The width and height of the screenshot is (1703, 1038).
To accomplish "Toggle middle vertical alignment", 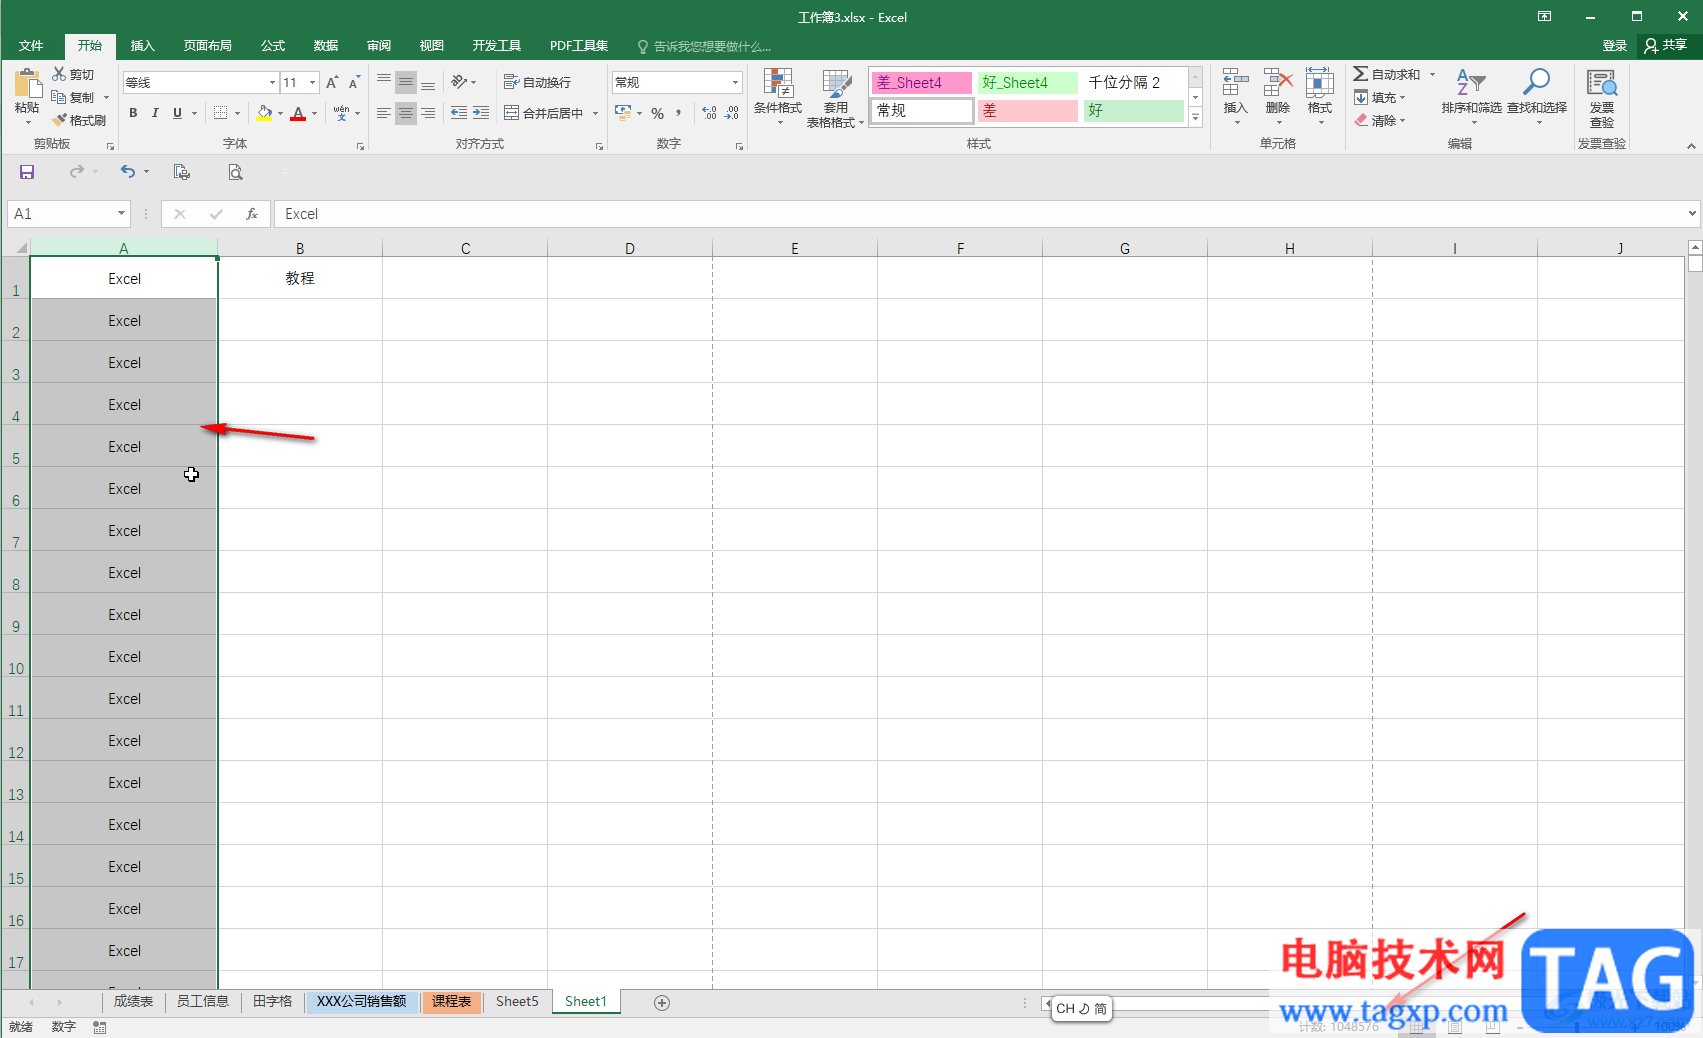I will tap(406, 82).
